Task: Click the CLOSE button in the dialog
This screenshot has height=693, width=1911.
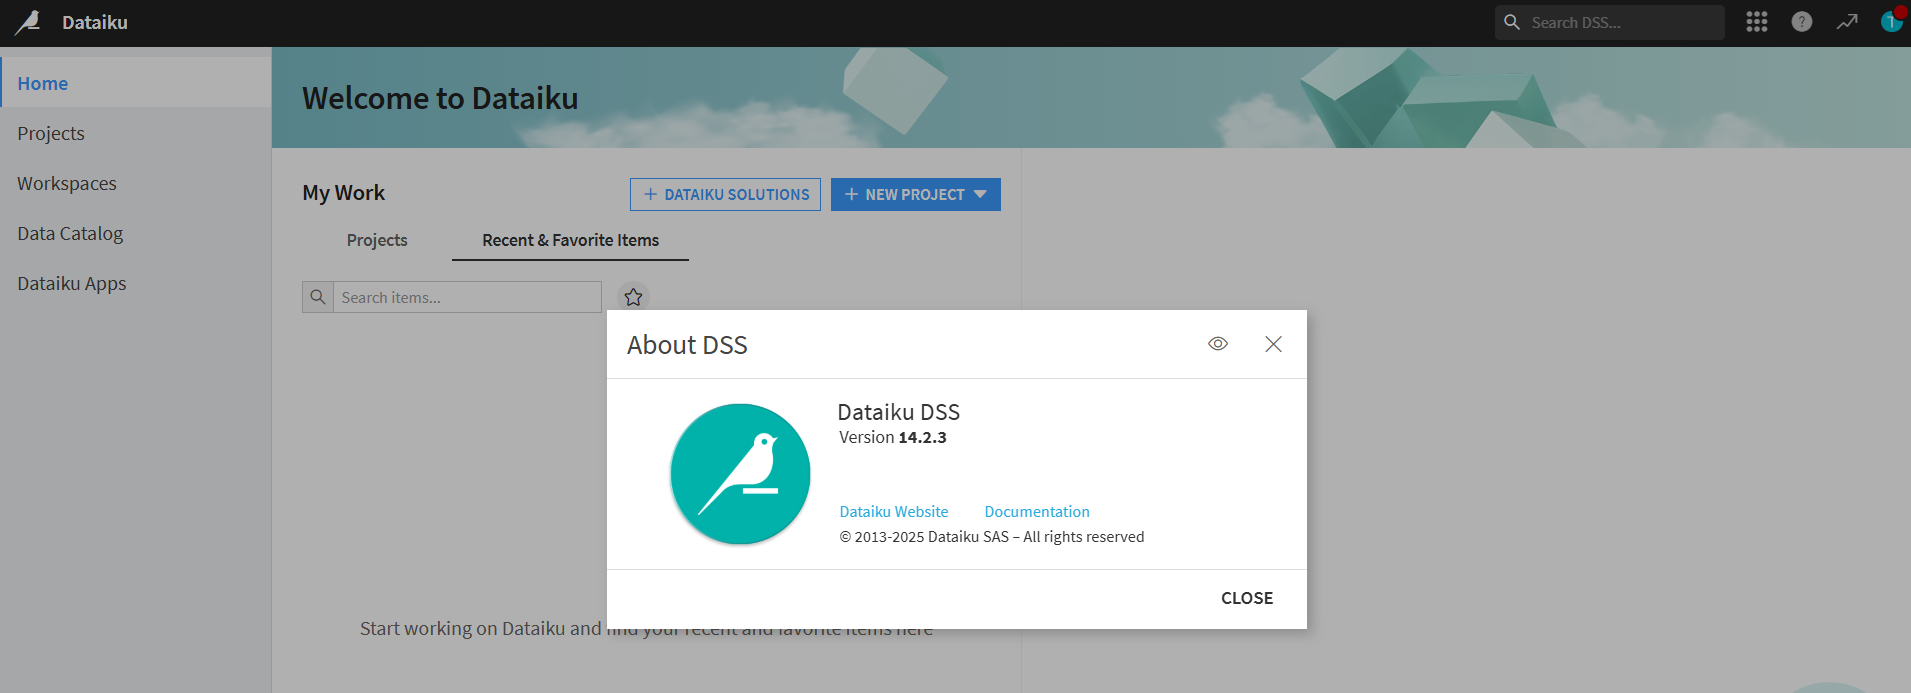Action: point(1247,598)
